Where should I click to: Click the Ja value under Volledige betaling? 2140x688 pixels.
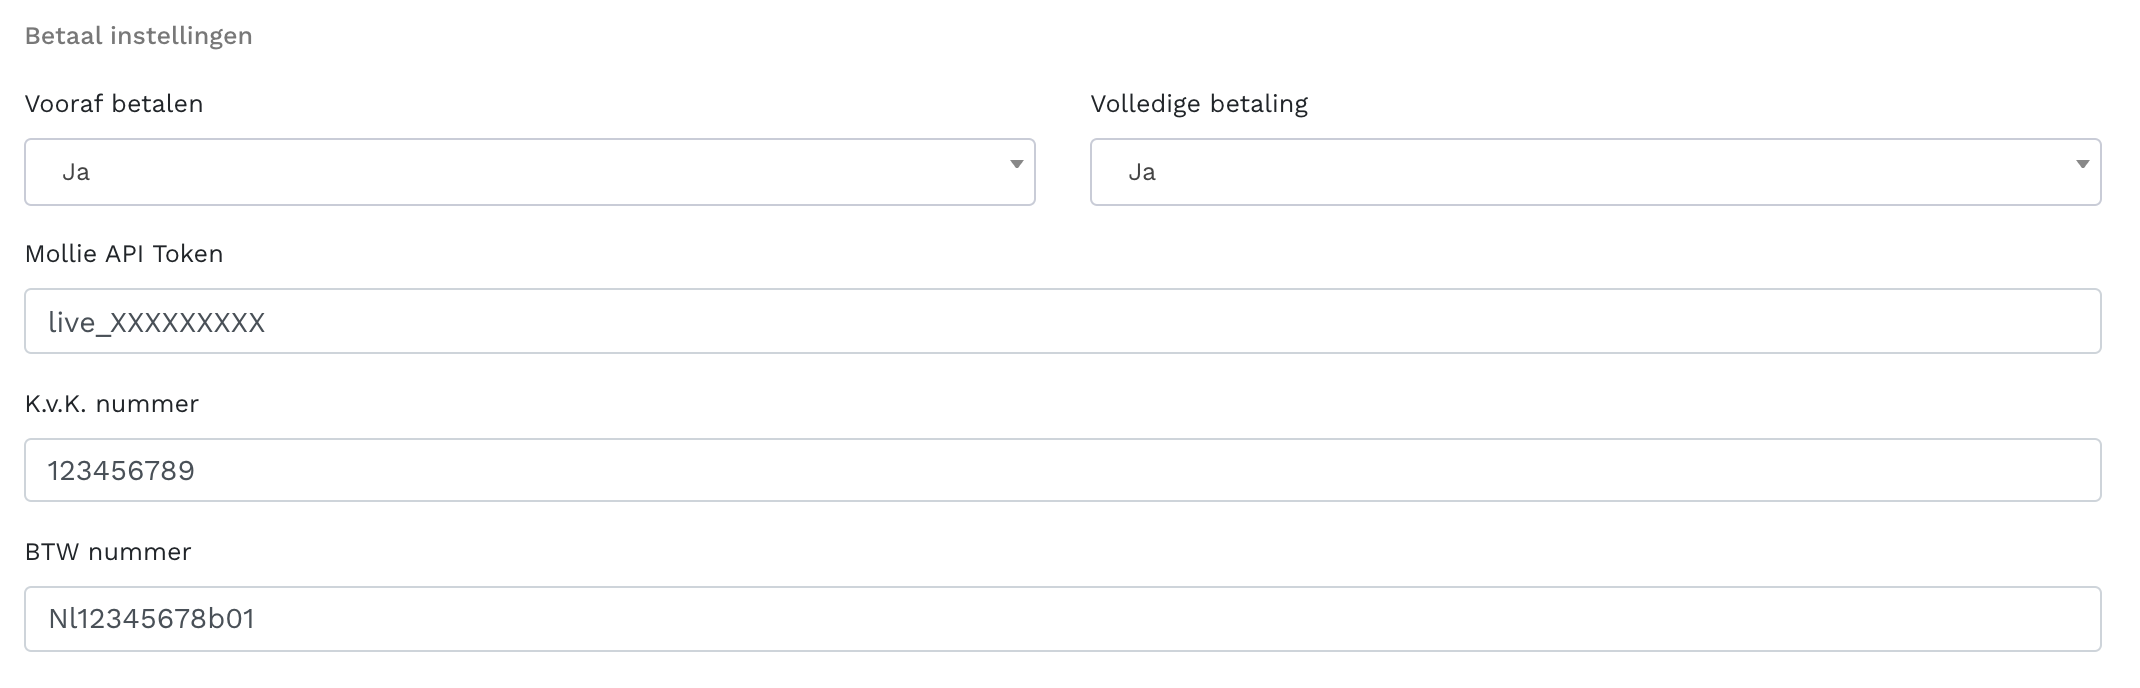tap(1142, 172)
